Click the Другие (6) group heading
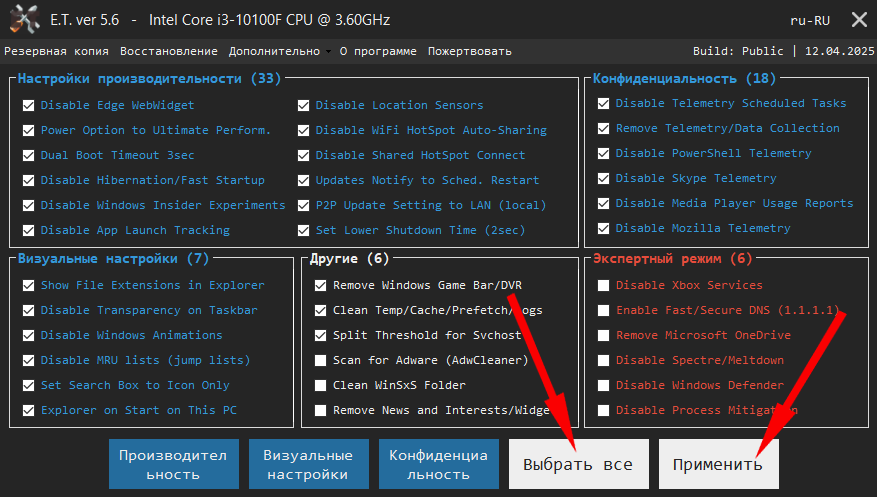This screenshot has height=497, width=877. tap(350, 259)
